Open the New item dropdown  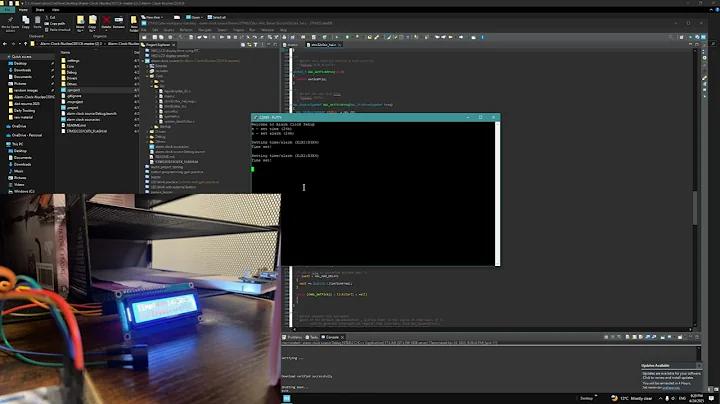point(153,17)
